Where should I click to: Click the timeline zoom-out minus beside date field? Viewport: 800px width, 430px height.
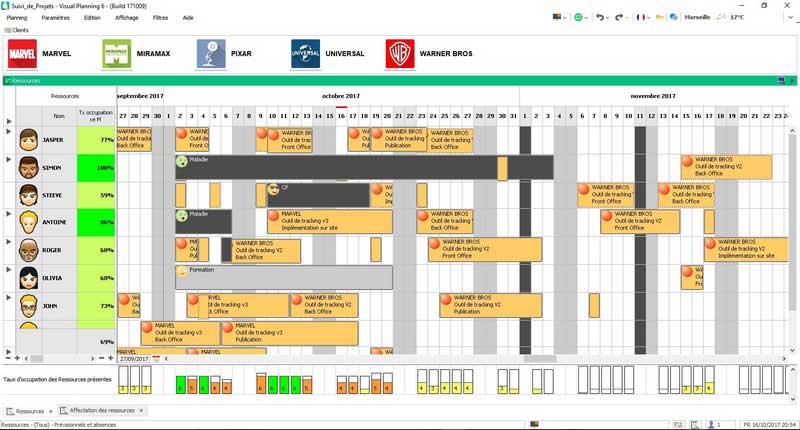point(102,359)
